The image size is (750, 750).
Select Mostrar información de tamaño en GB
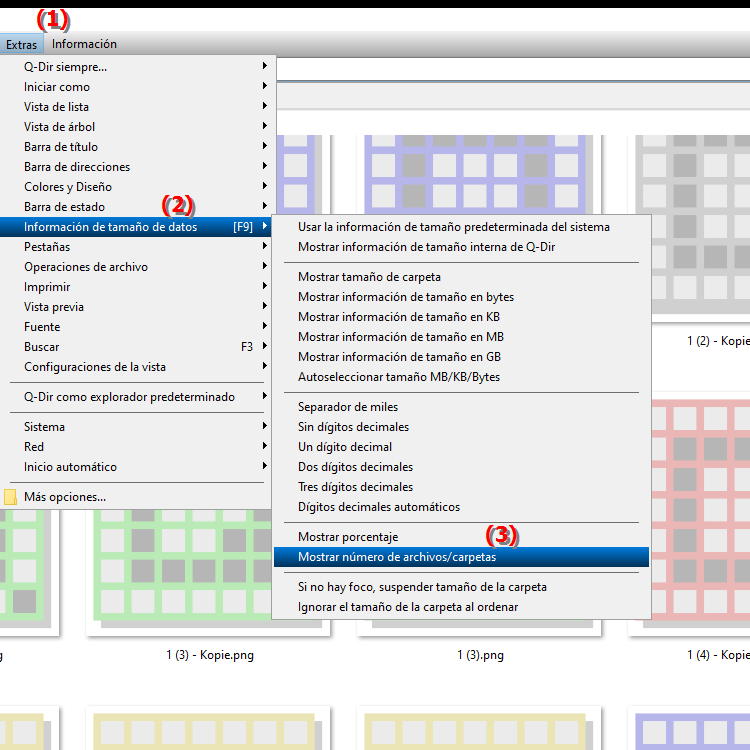click(461, 357)
